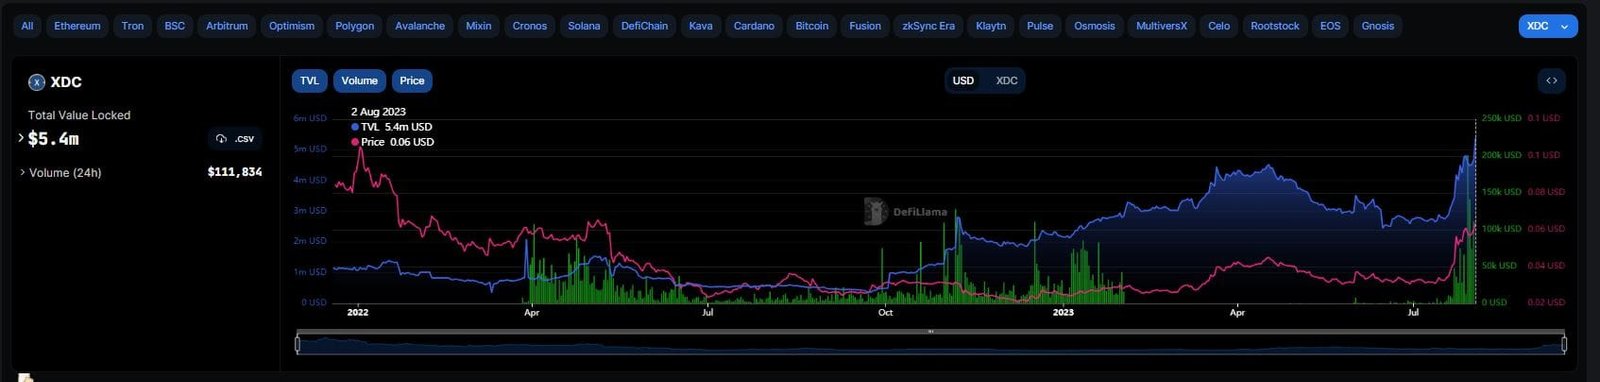Go to the Cardano chain
1600x382 pixels.
click(754, 26)
